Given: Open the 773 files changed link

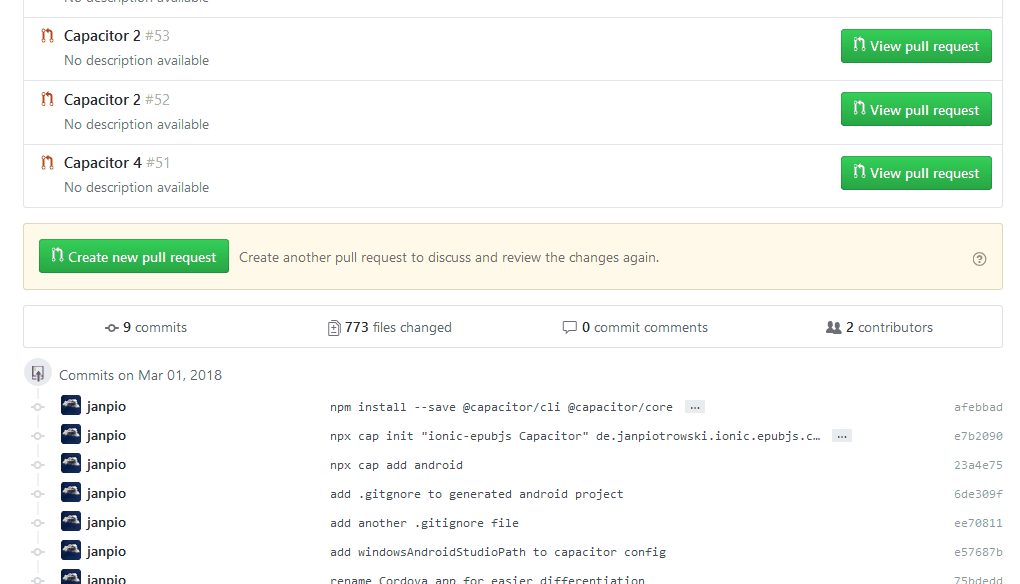Looking at the screenshot, I should (x=400, y=327).
